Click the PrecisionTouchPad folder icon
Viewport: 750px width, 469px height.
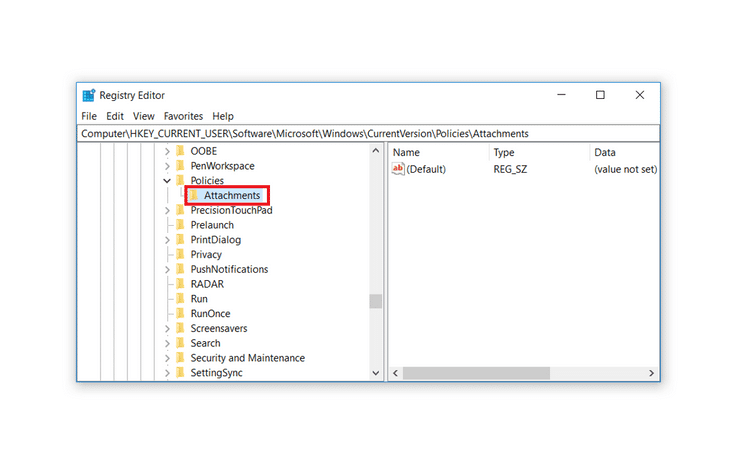180,210
